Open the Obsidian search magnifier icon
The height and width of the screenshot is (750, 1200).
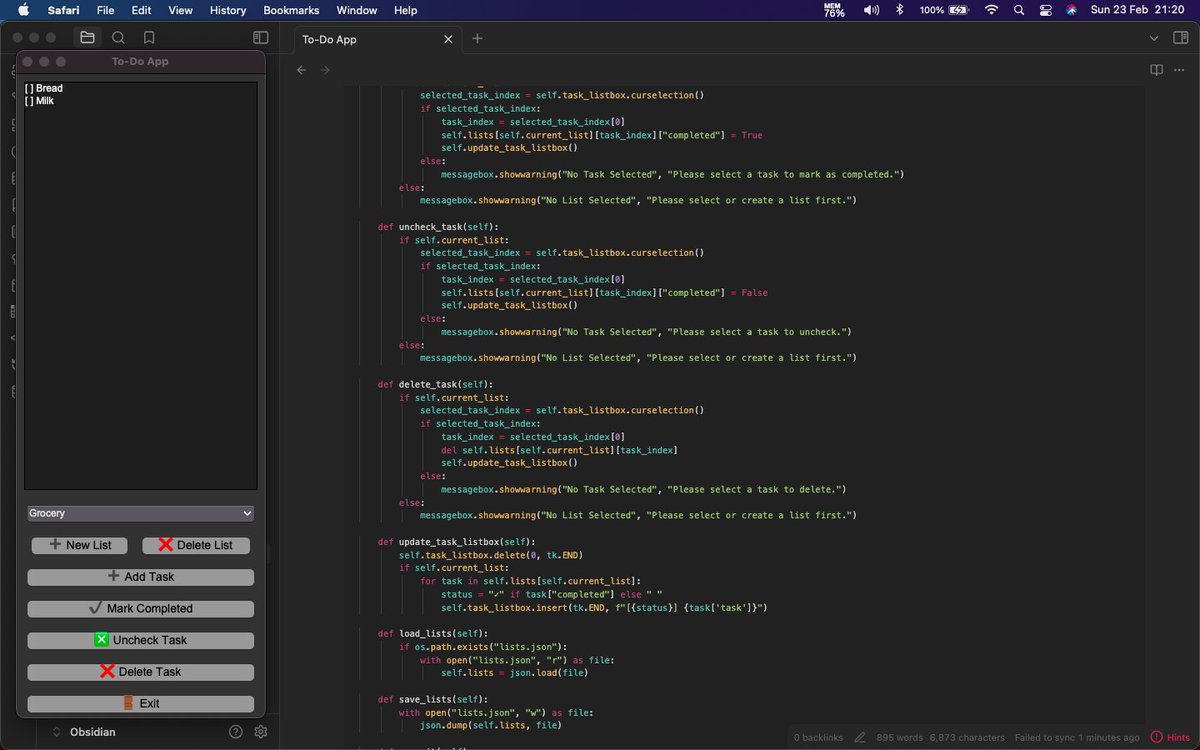pos(118,37)
